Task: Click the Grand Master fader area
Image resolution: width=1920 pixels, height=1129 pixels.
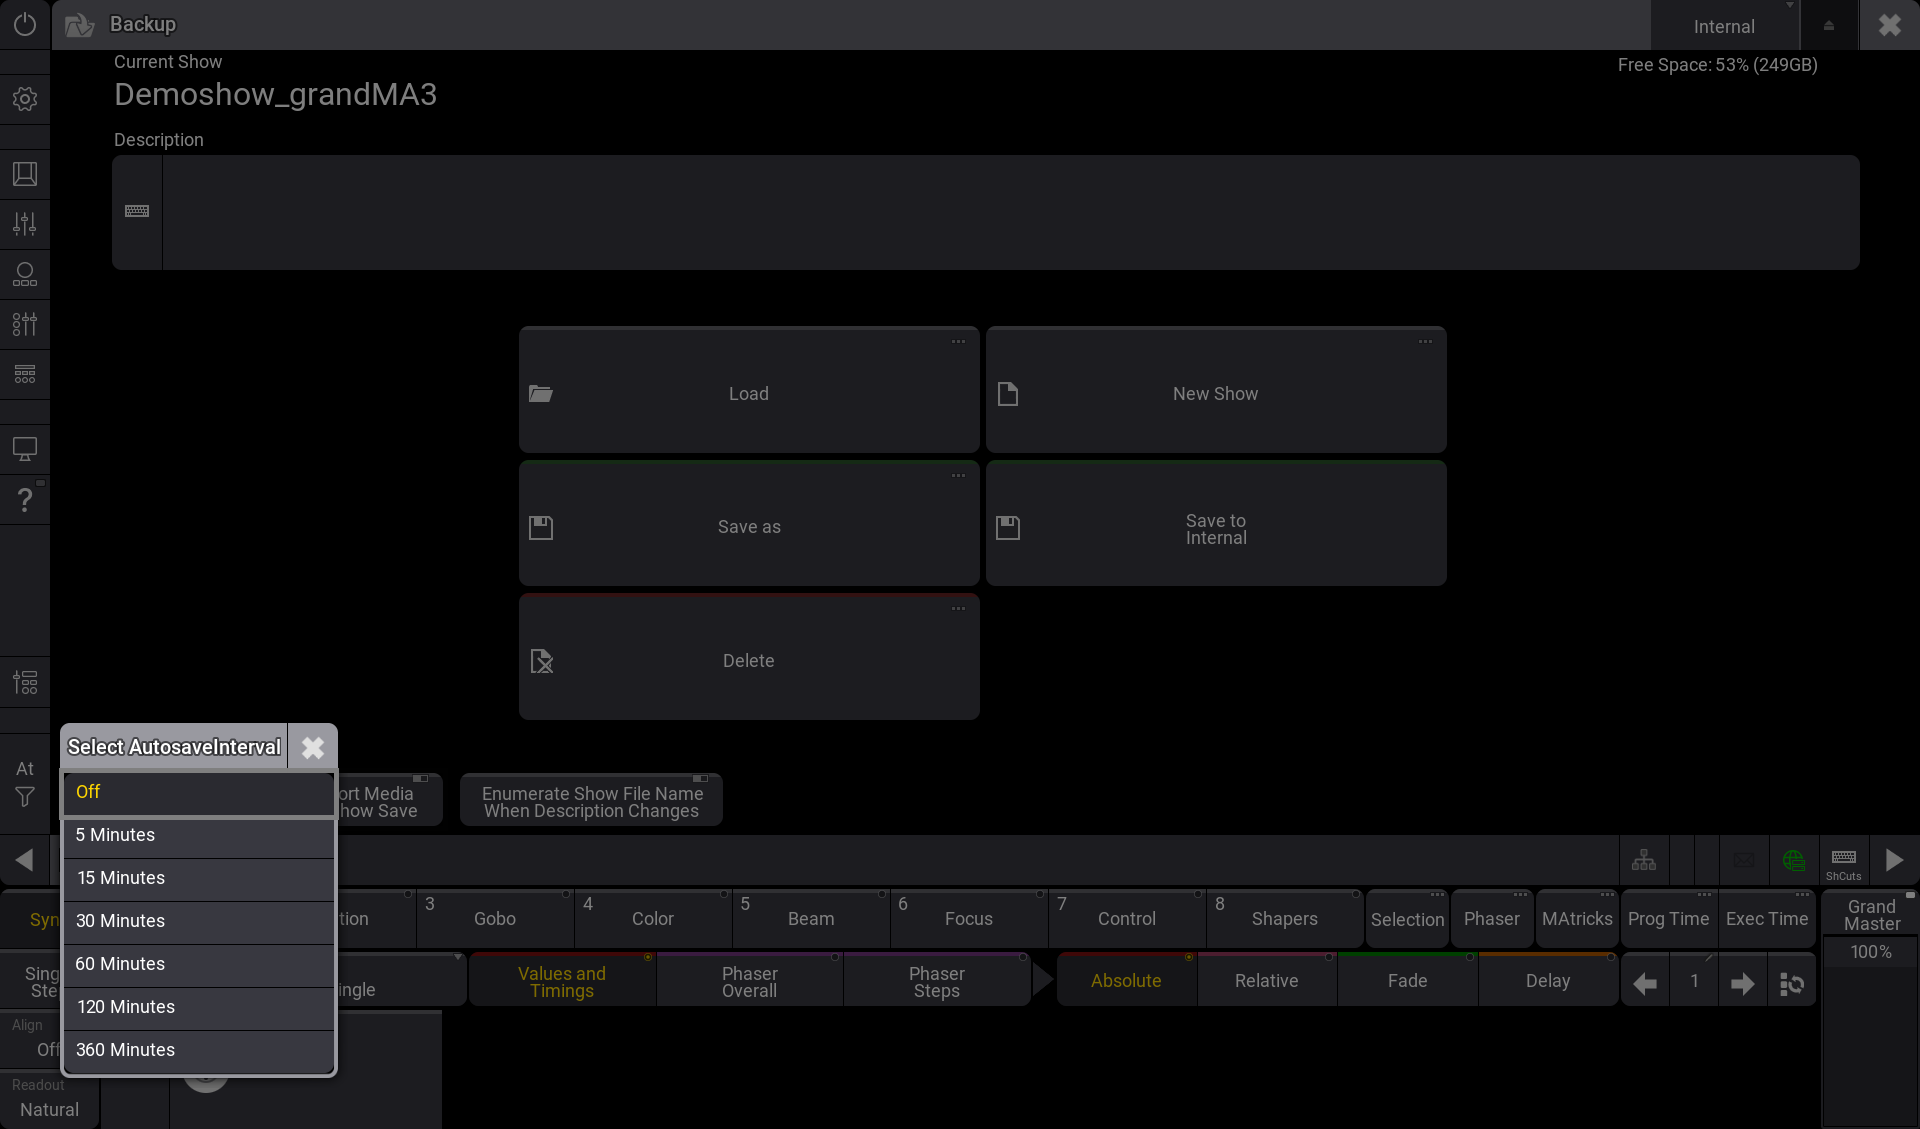Action: click(1870, 1040)
